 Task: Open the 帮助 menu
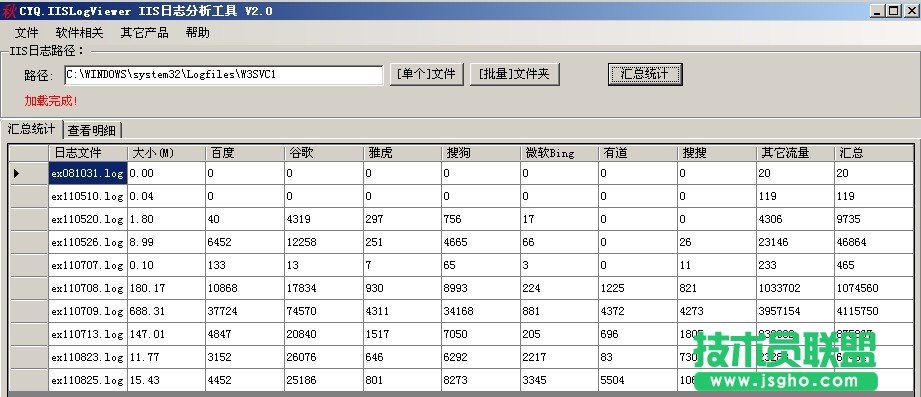[x=197, y=33]
